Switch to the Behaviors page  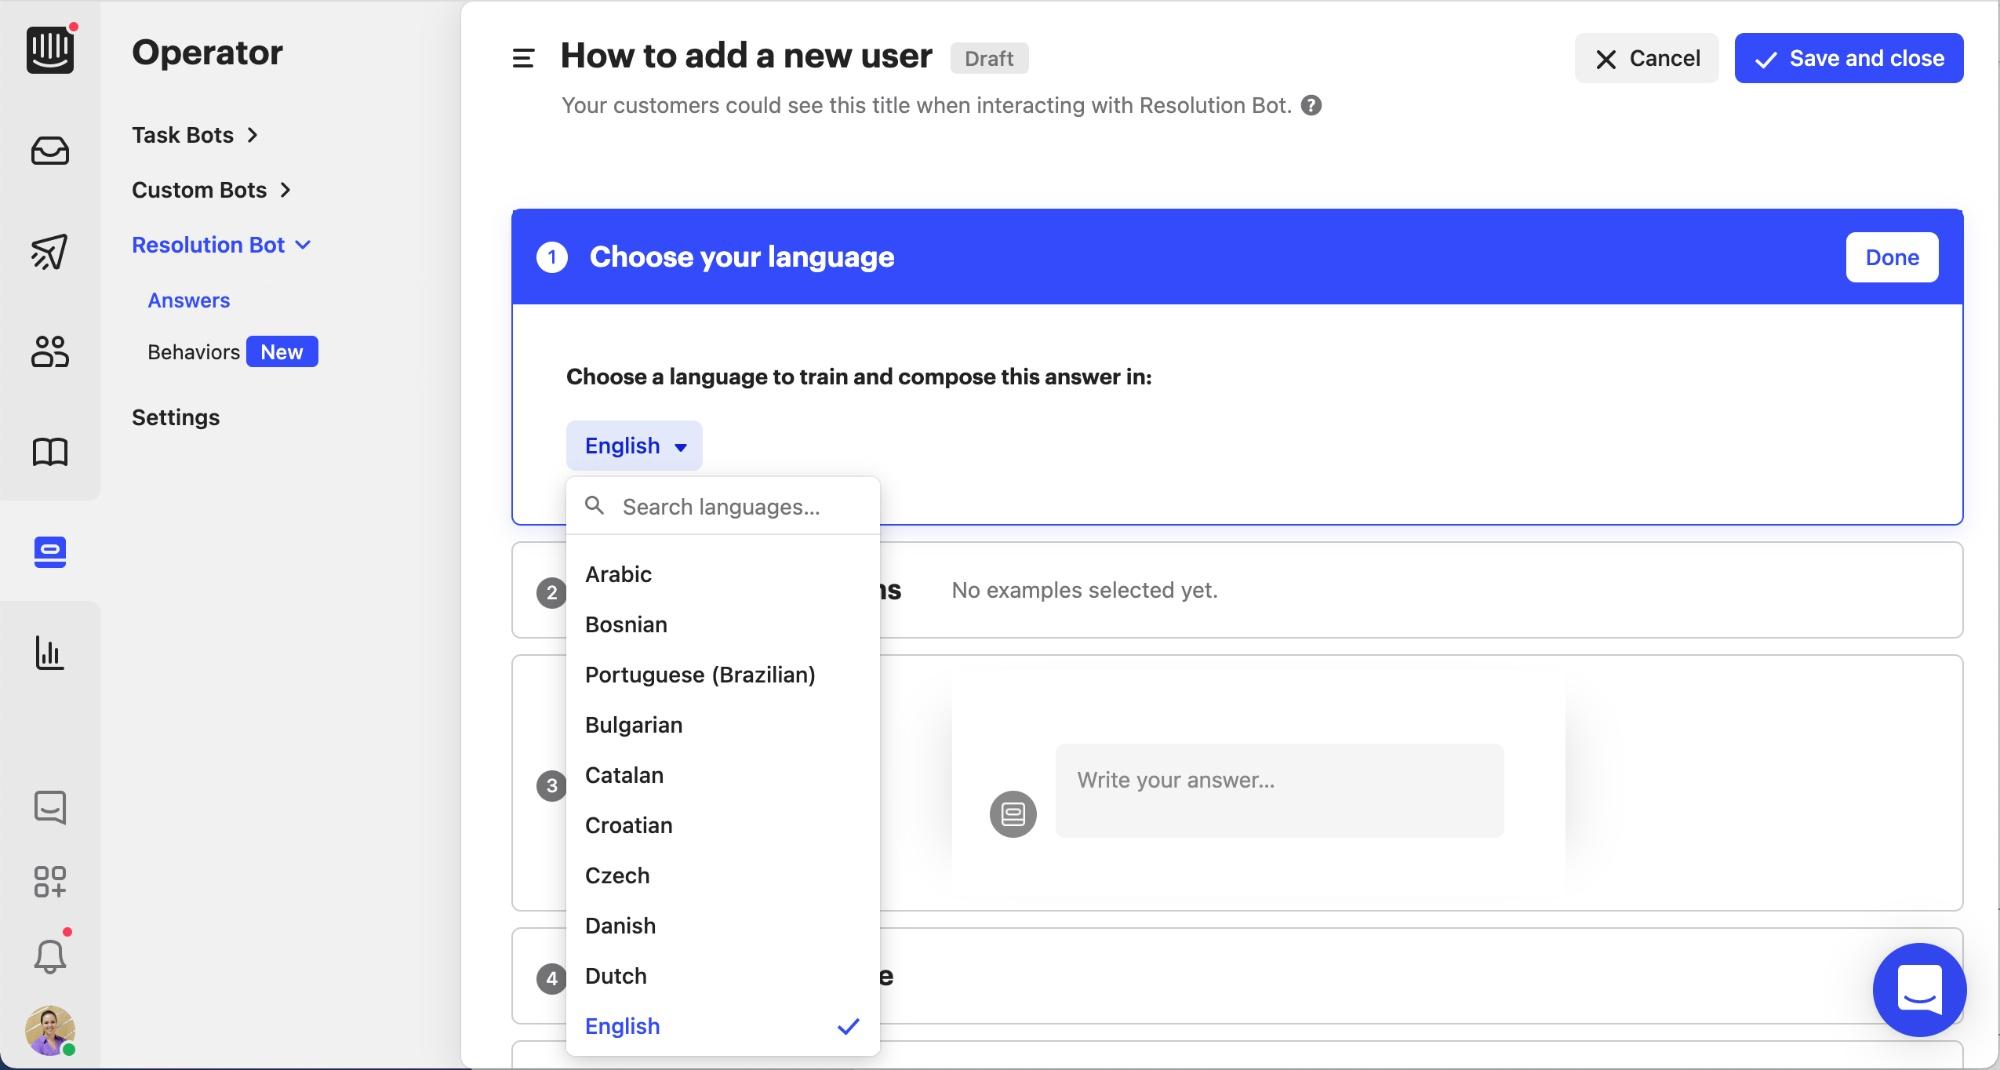pyautogui.click(x=194, y=352)
